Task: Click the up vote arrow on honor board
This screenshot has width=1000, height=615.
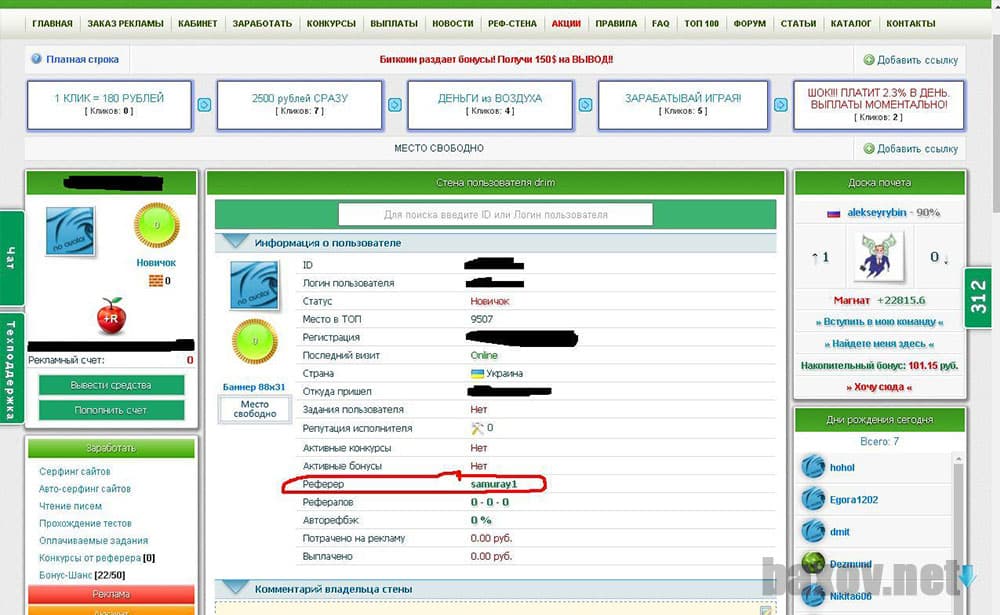Action: (x=814, y=258)
